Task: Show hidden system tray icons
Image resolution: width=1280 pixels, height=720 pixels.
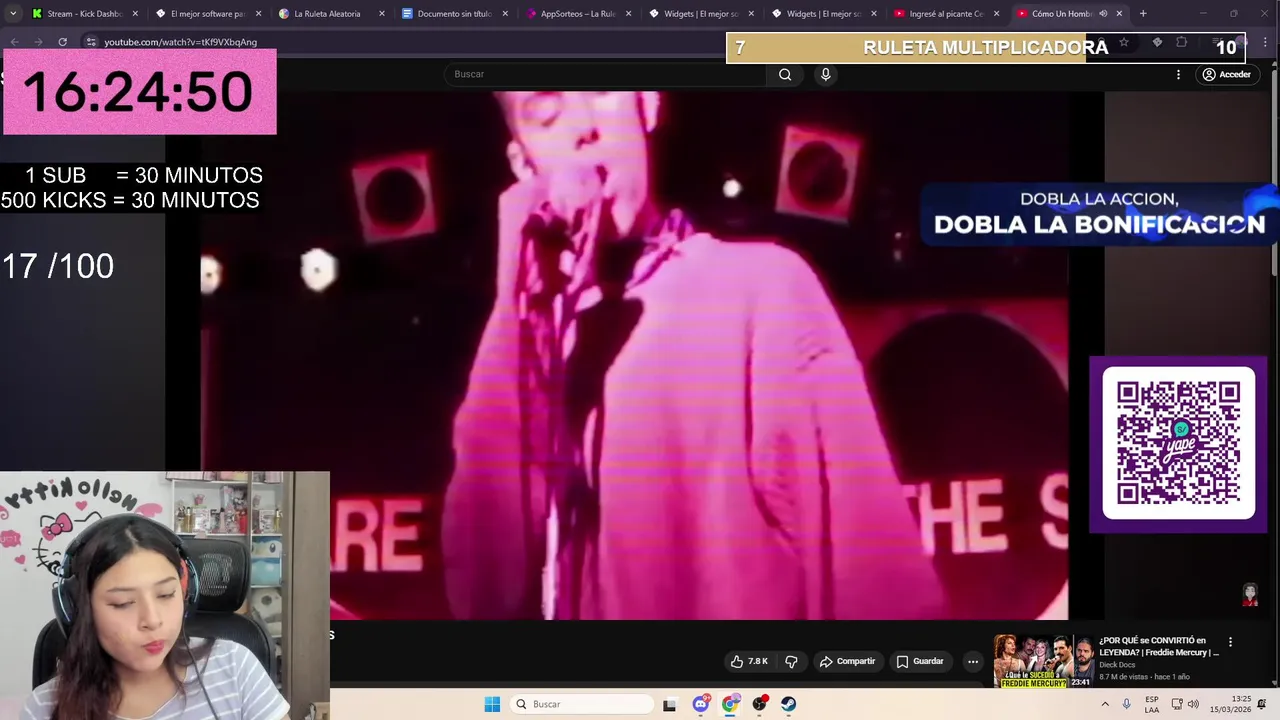Action: click(1105, 704)
